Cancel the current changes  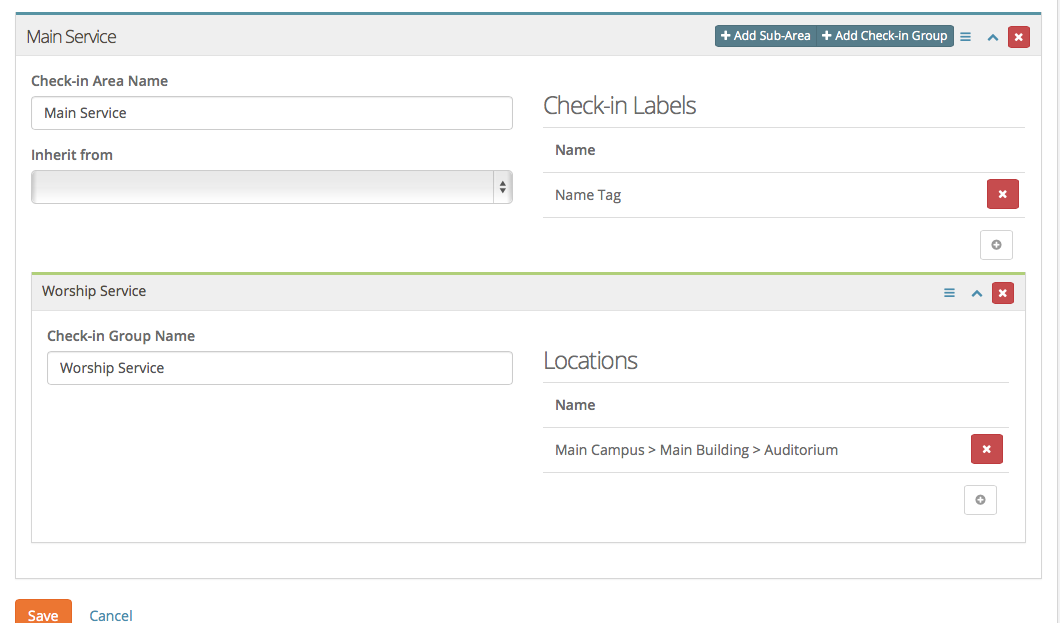click(110, 614)
